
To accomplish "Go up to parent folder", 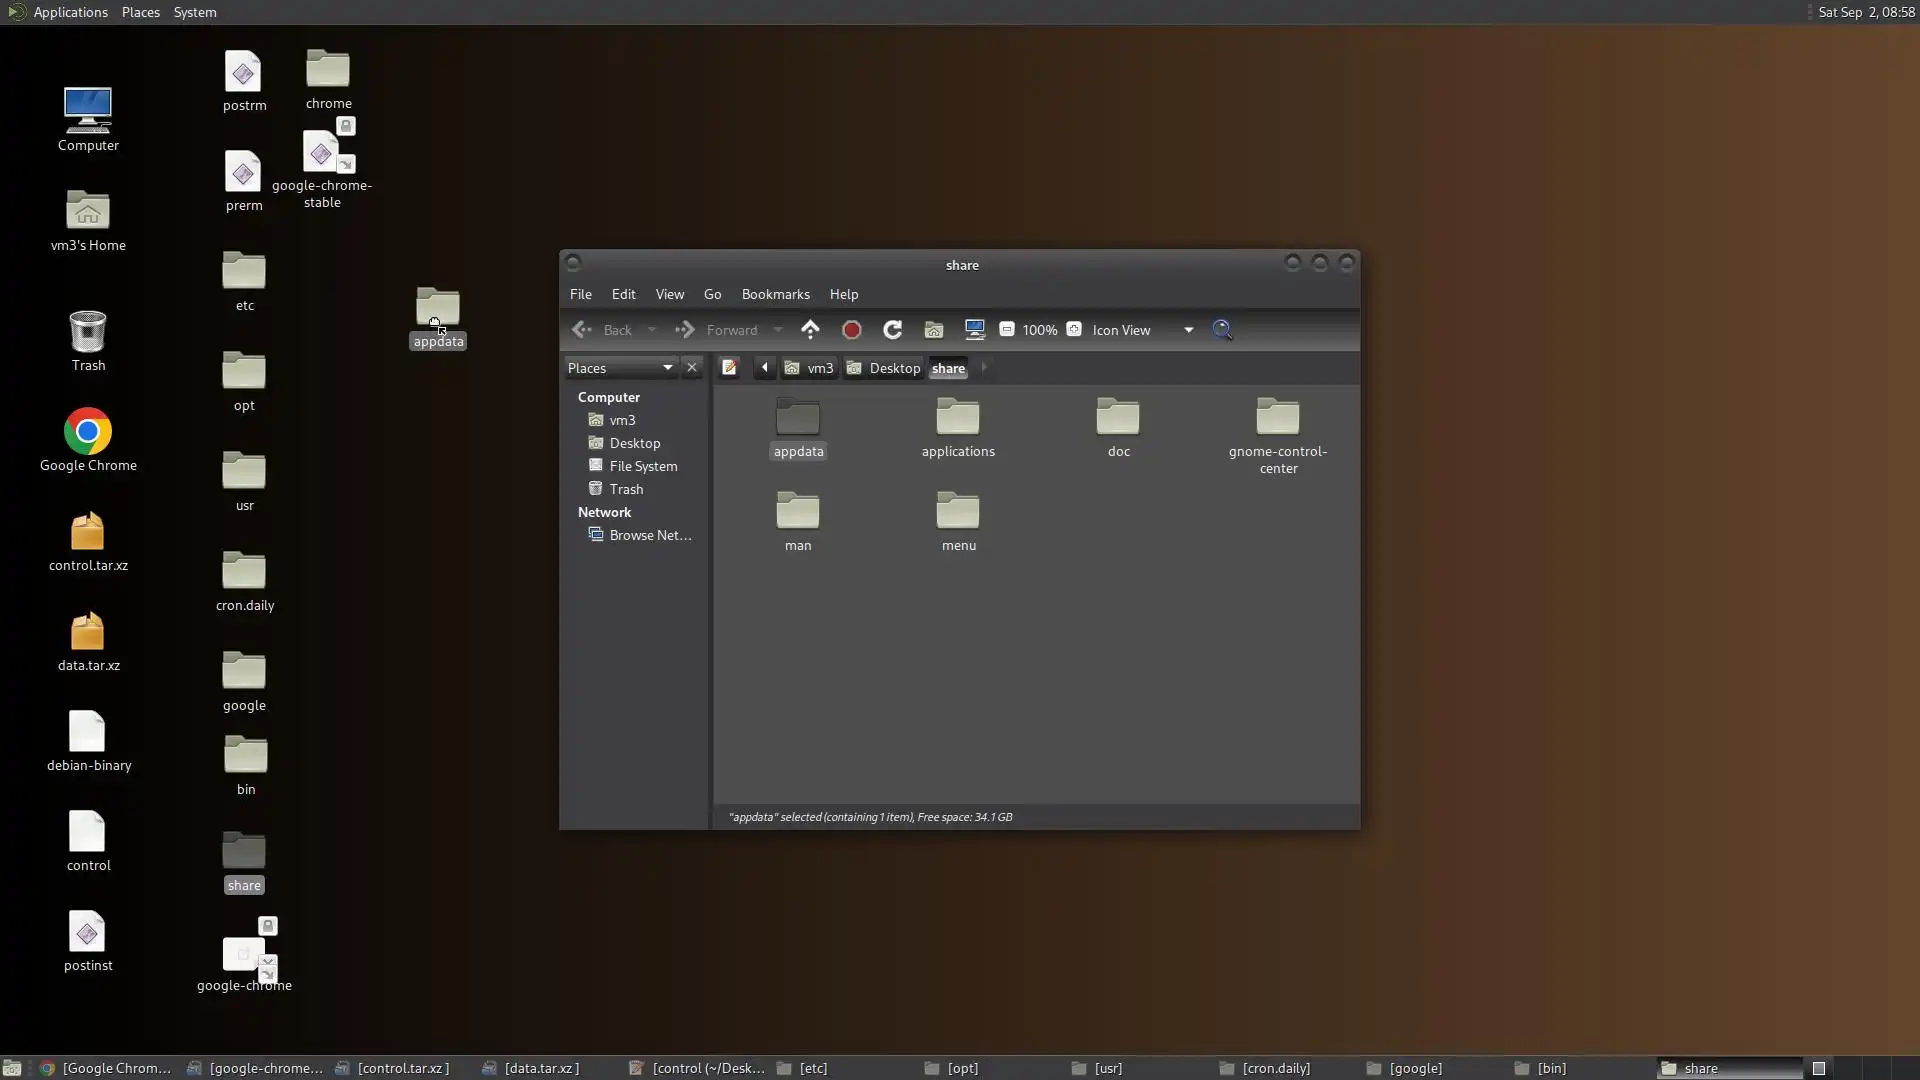I will (810, 329).
